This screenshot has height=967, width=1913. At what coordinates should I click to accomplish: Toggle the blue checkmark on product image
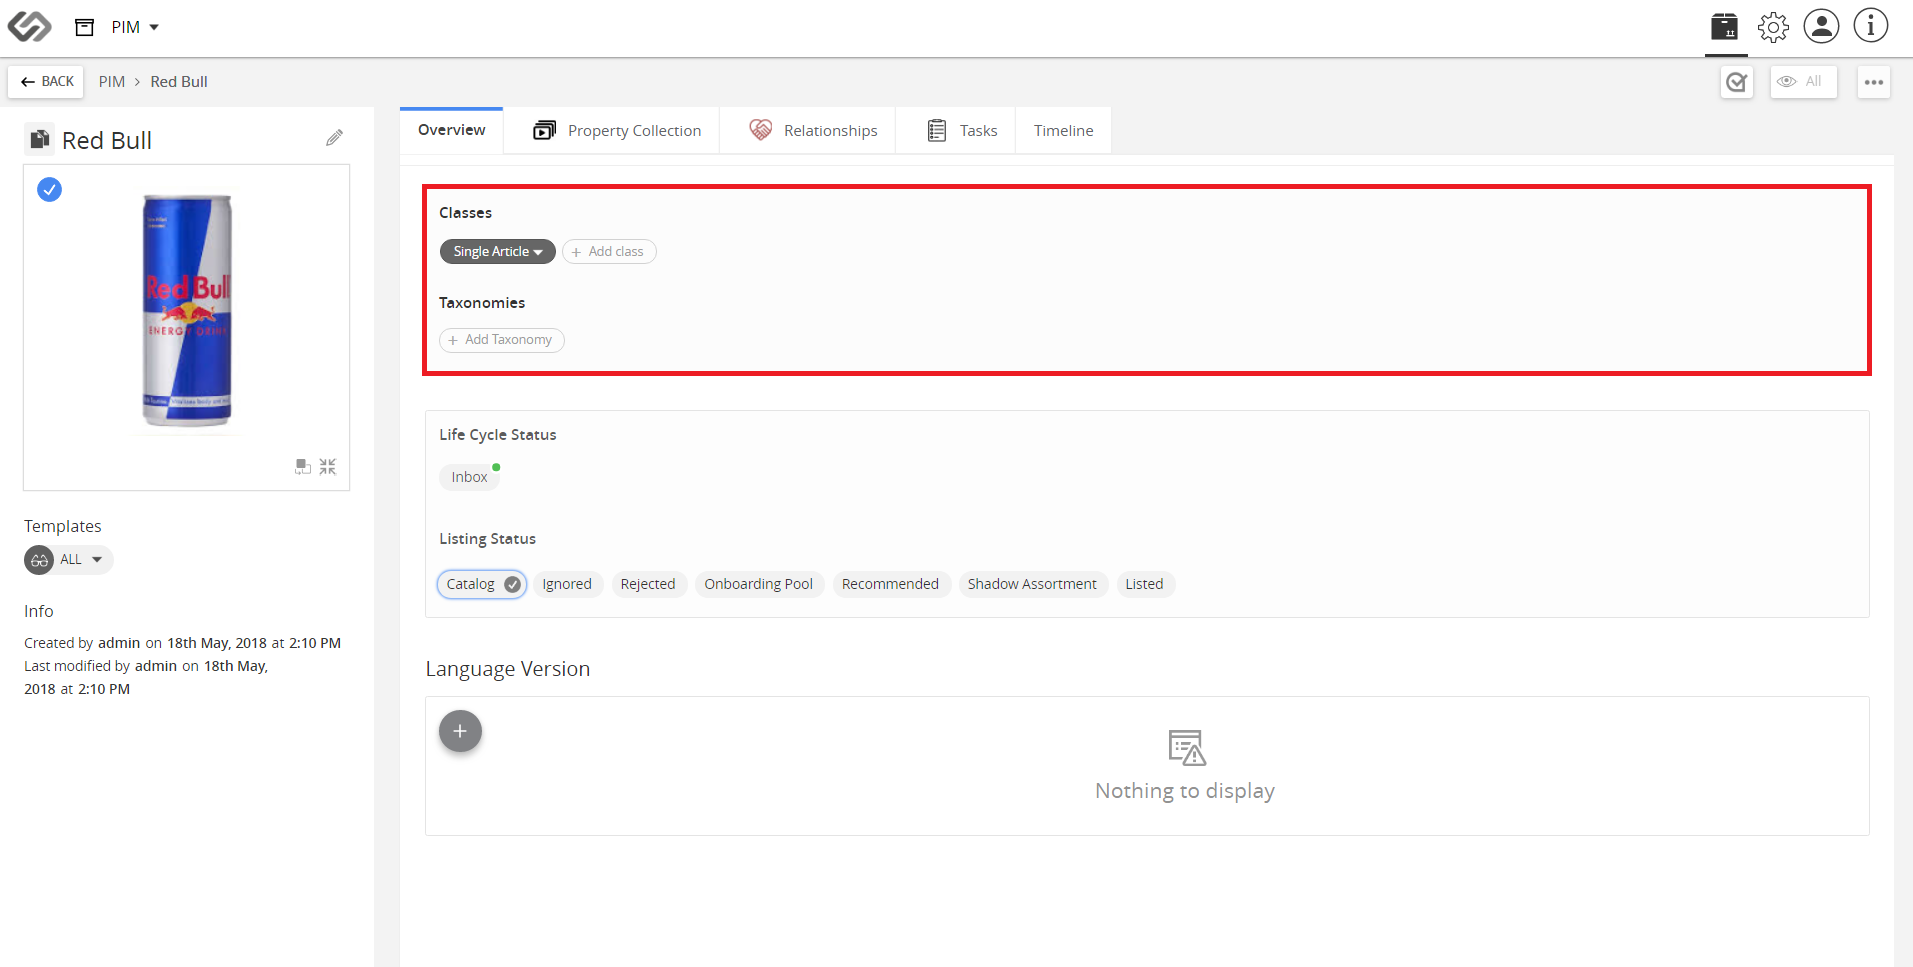pyautogui.click(x=49, y=189)
